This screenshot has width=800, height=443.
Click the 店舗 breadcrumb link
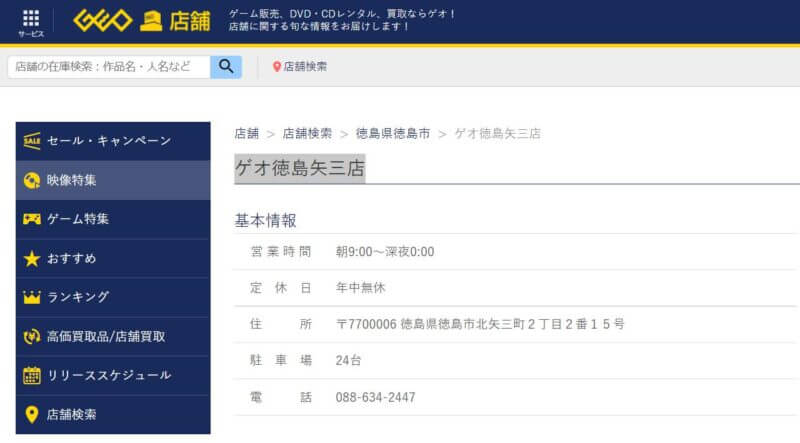point(247,134)
